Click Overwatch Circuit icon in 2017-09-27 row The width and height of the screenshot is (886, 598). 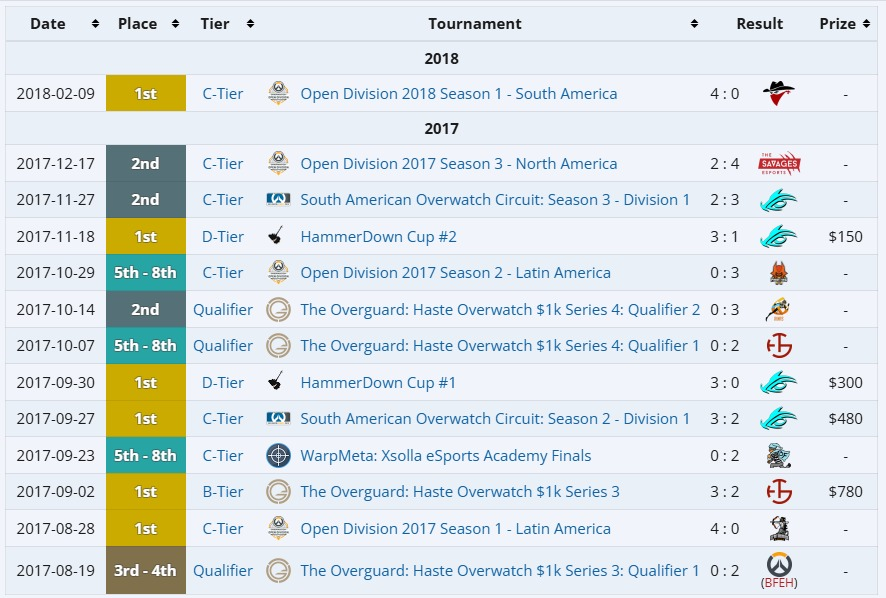pyautogui.click(x=278, y=418)
